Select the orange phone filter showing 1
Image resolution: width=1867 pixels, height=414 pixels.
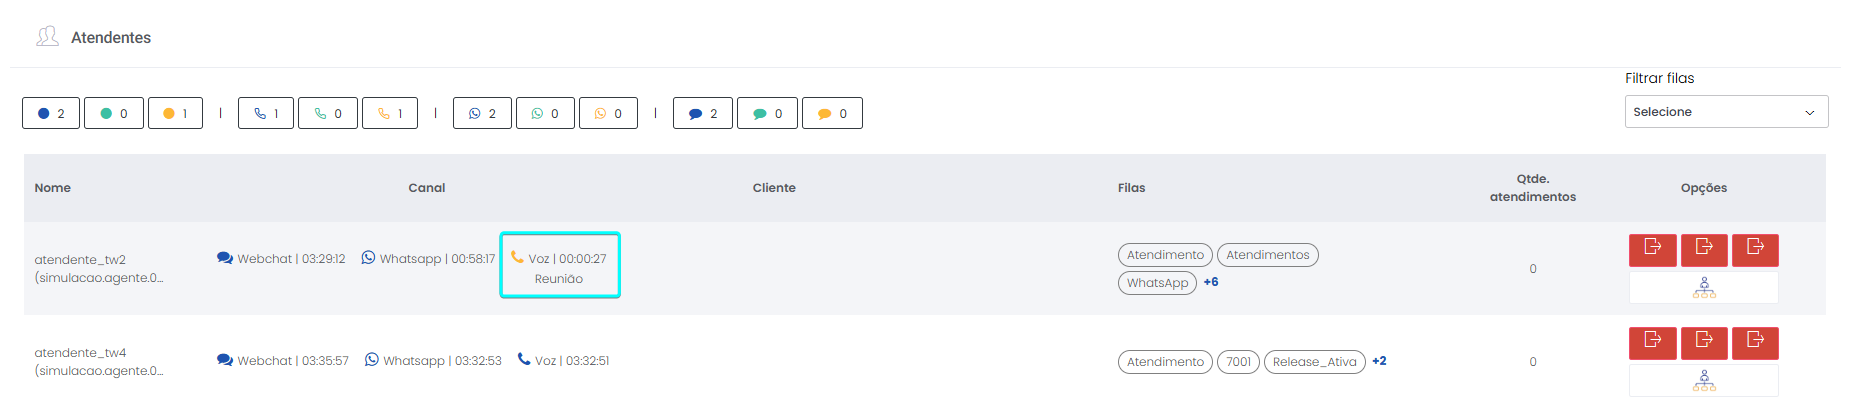(x=390, y=113)
